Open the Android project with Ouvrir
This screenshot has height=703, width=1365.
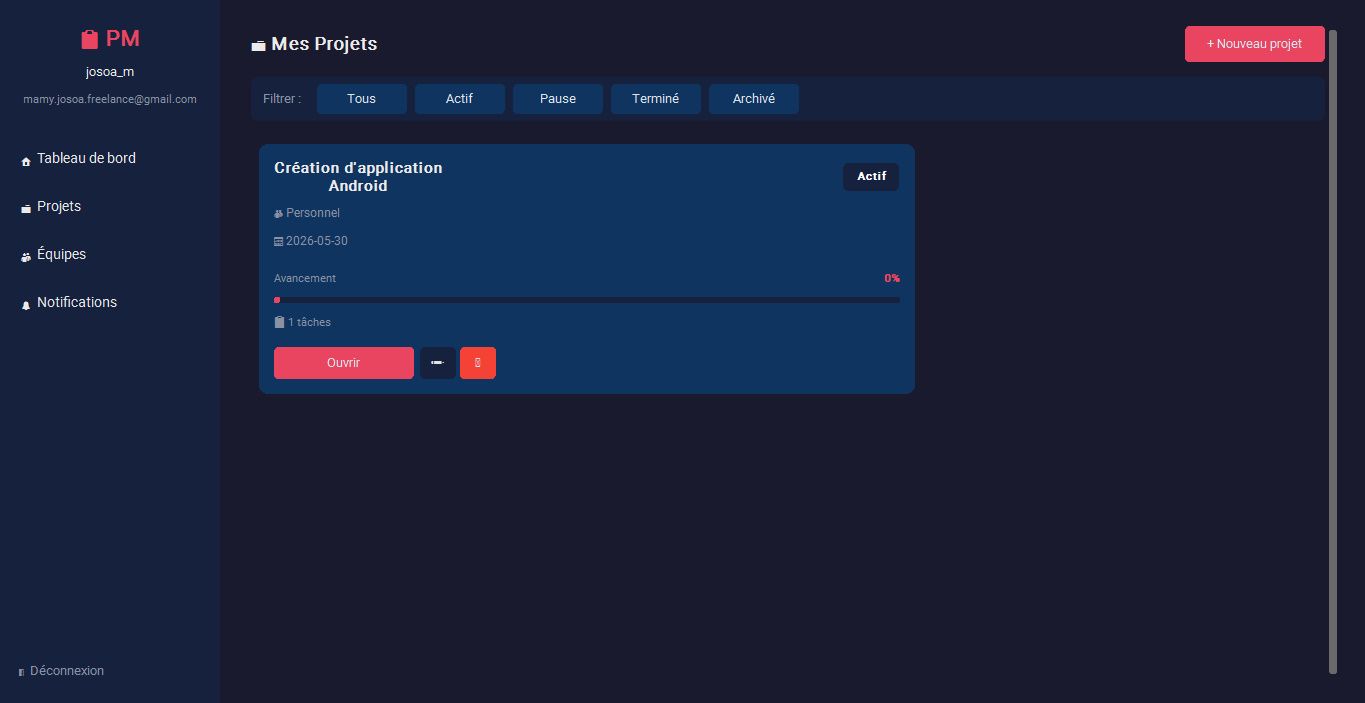[344, 363]
